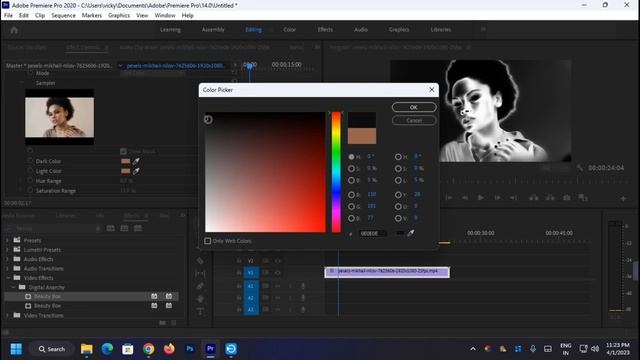Viewport: 640px width, 360px height.
Task: Click the Photoshop icon in the taskbar
Action: click(190, 349)
